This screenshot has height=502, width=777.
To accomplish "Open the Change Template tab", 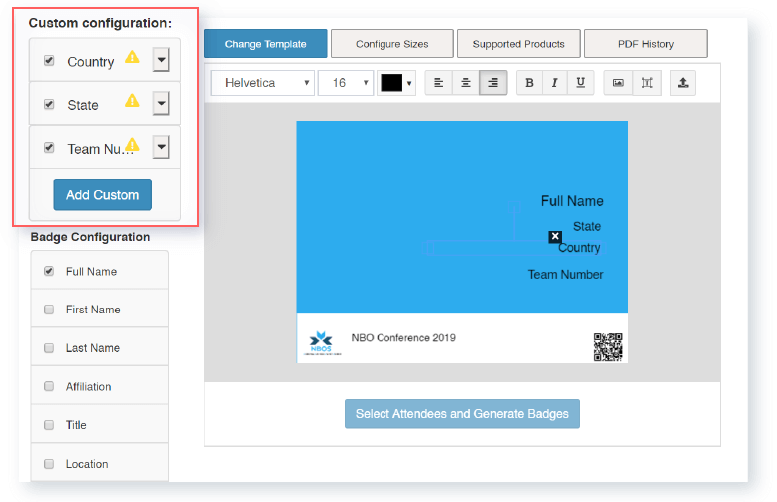I will point(266,44).
